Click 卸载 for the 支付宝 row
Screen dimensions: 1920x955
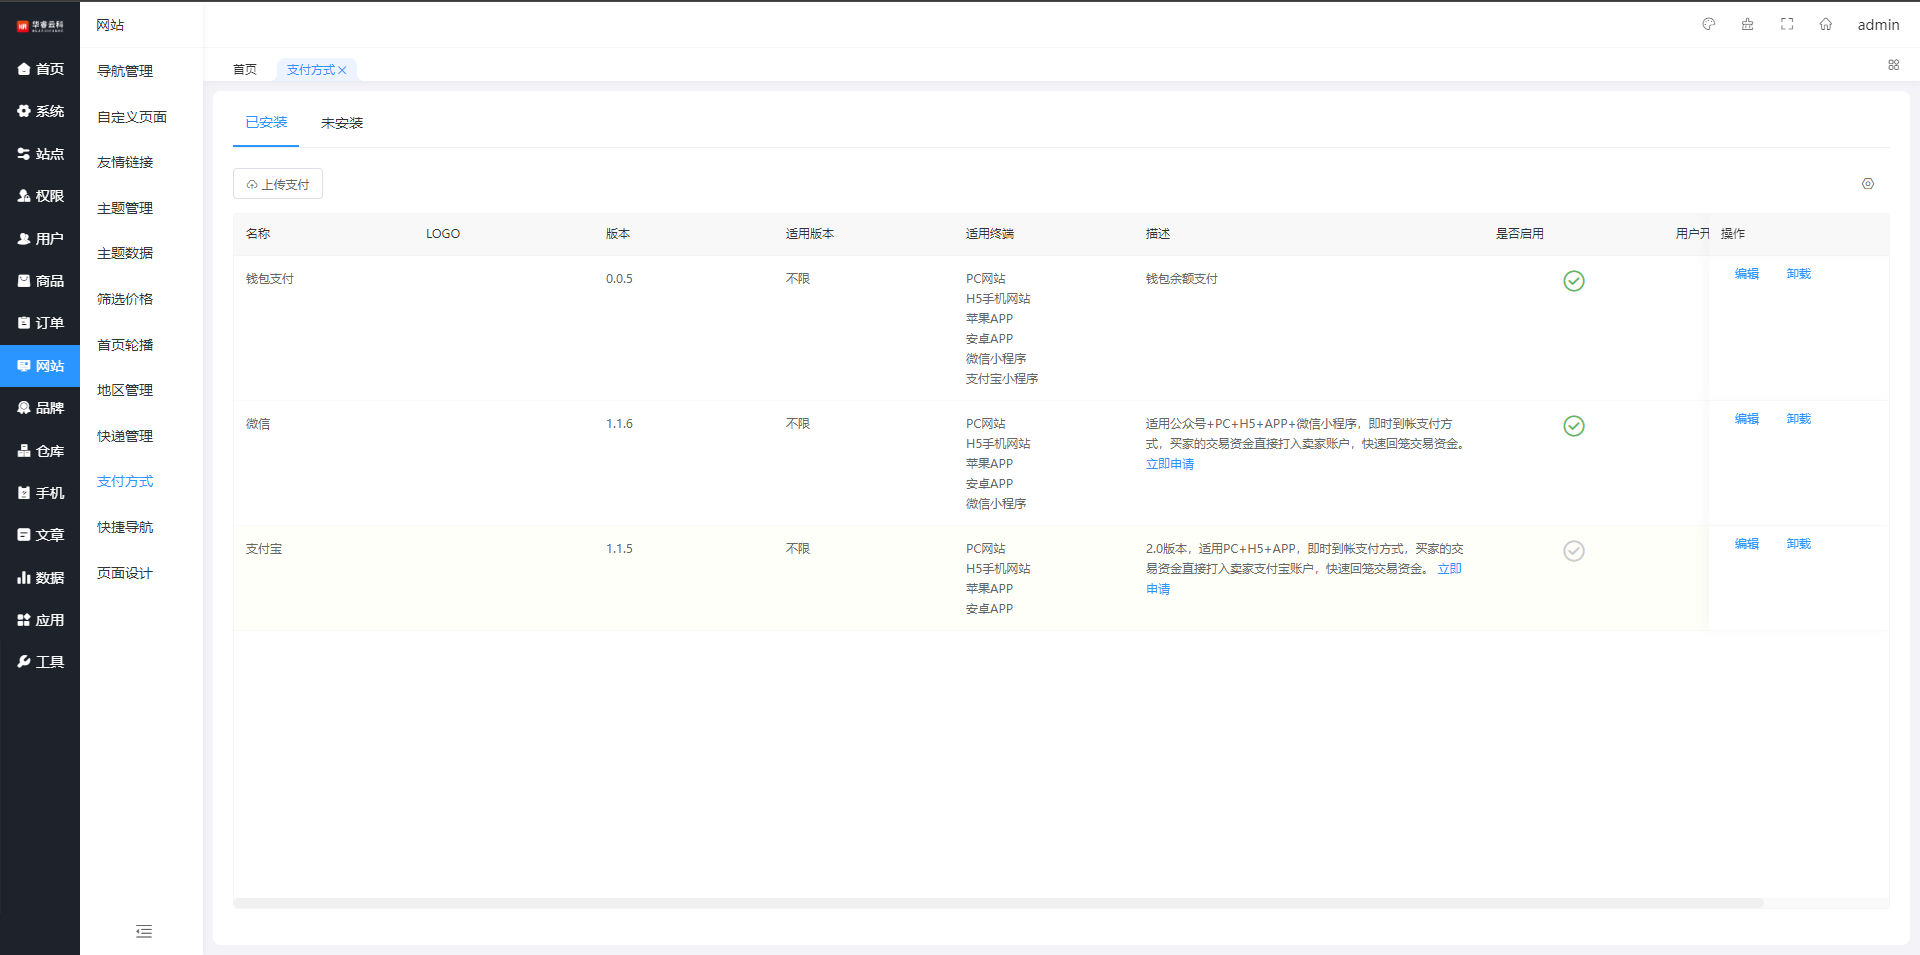pyautogui.click(x=1798, y=544)
